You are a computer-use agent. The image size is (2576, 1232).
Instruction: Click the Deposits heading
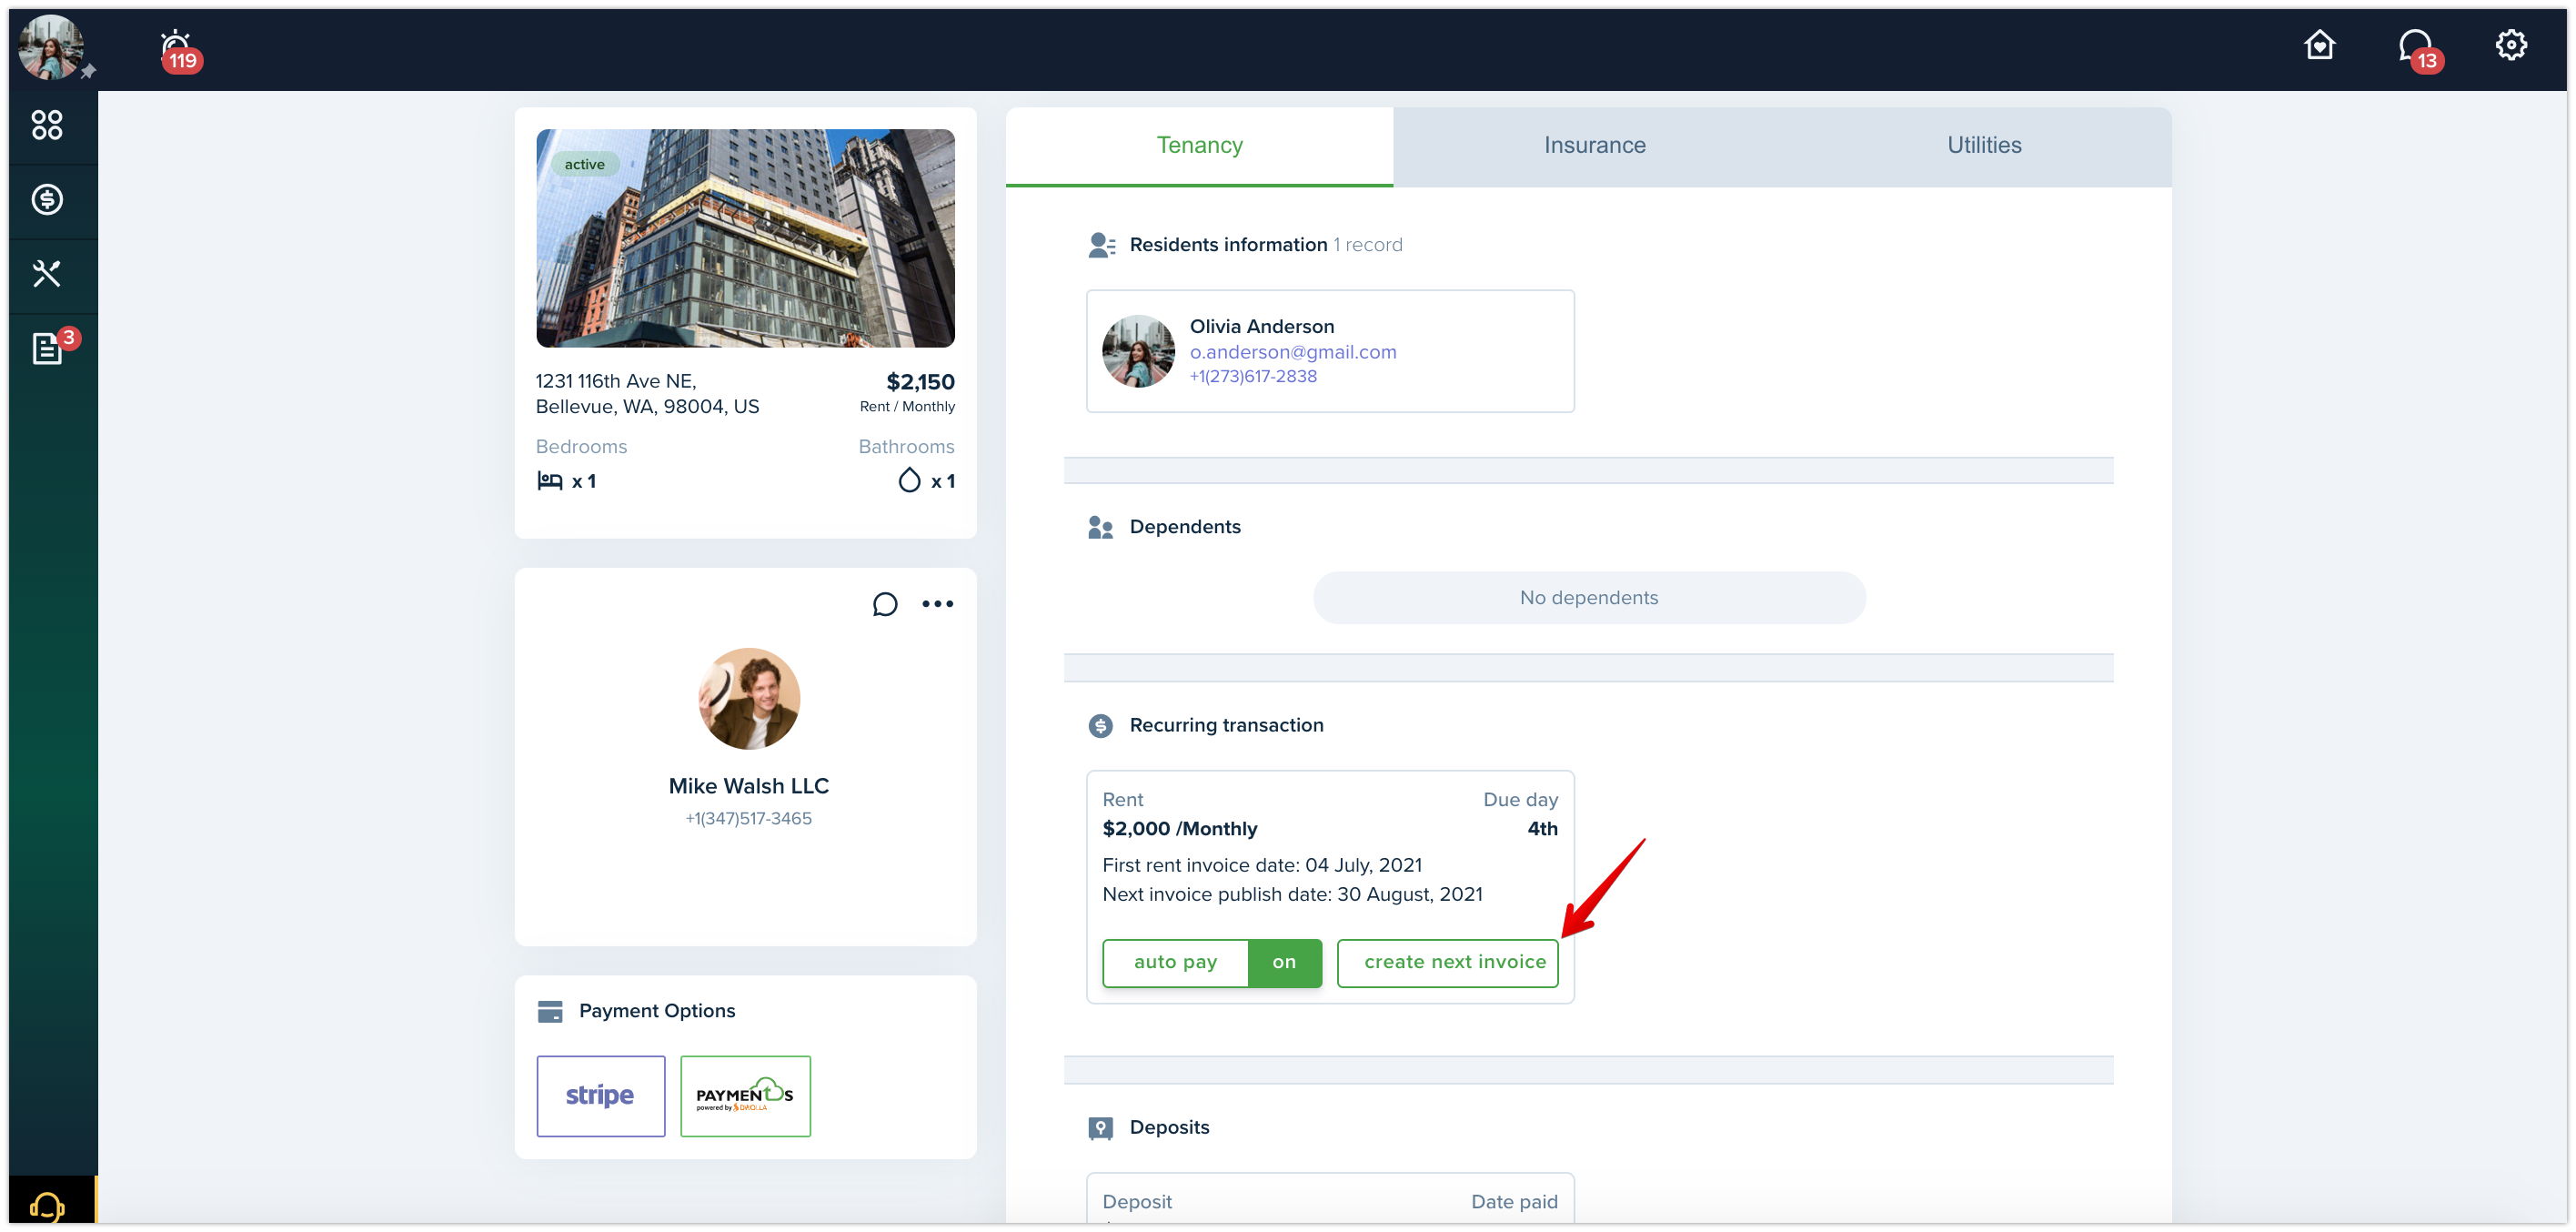click(1169, 1128)
